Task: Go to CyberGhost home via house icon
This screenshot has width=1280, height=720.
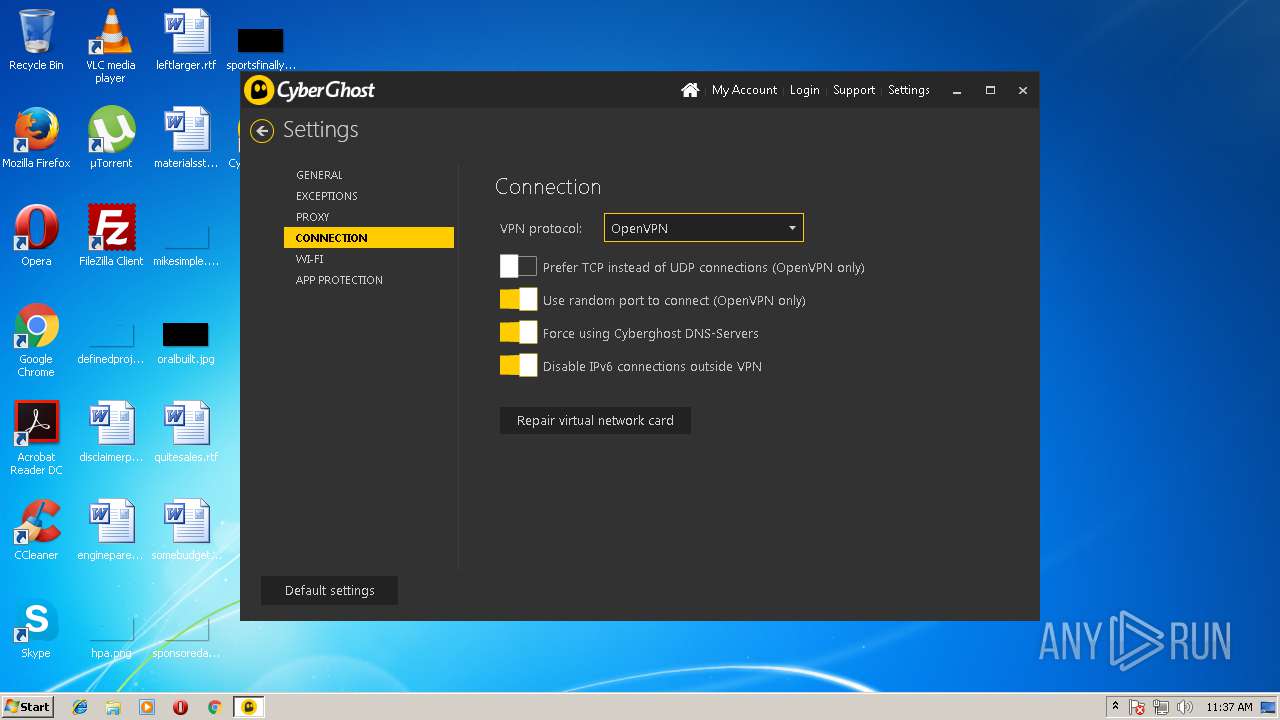Action: tap(690, 90)
